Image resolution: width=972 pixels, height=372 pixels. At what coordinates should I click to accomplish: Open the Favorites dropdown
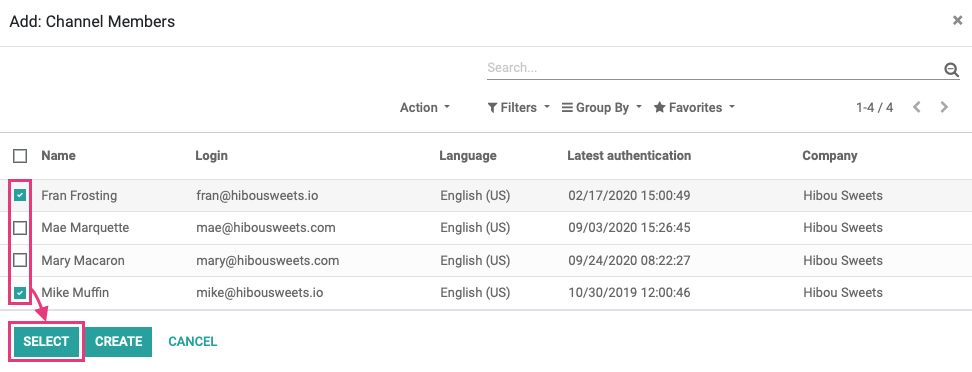tap(694, 107)
